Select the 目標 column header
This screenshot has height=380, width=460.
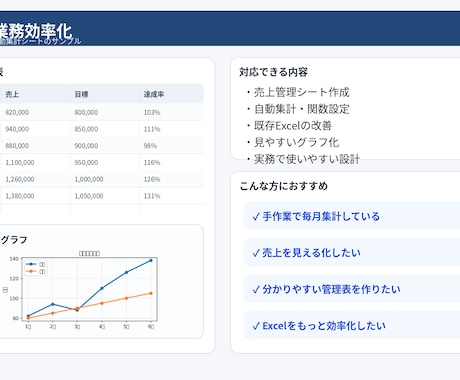click(x=81, y=94)
